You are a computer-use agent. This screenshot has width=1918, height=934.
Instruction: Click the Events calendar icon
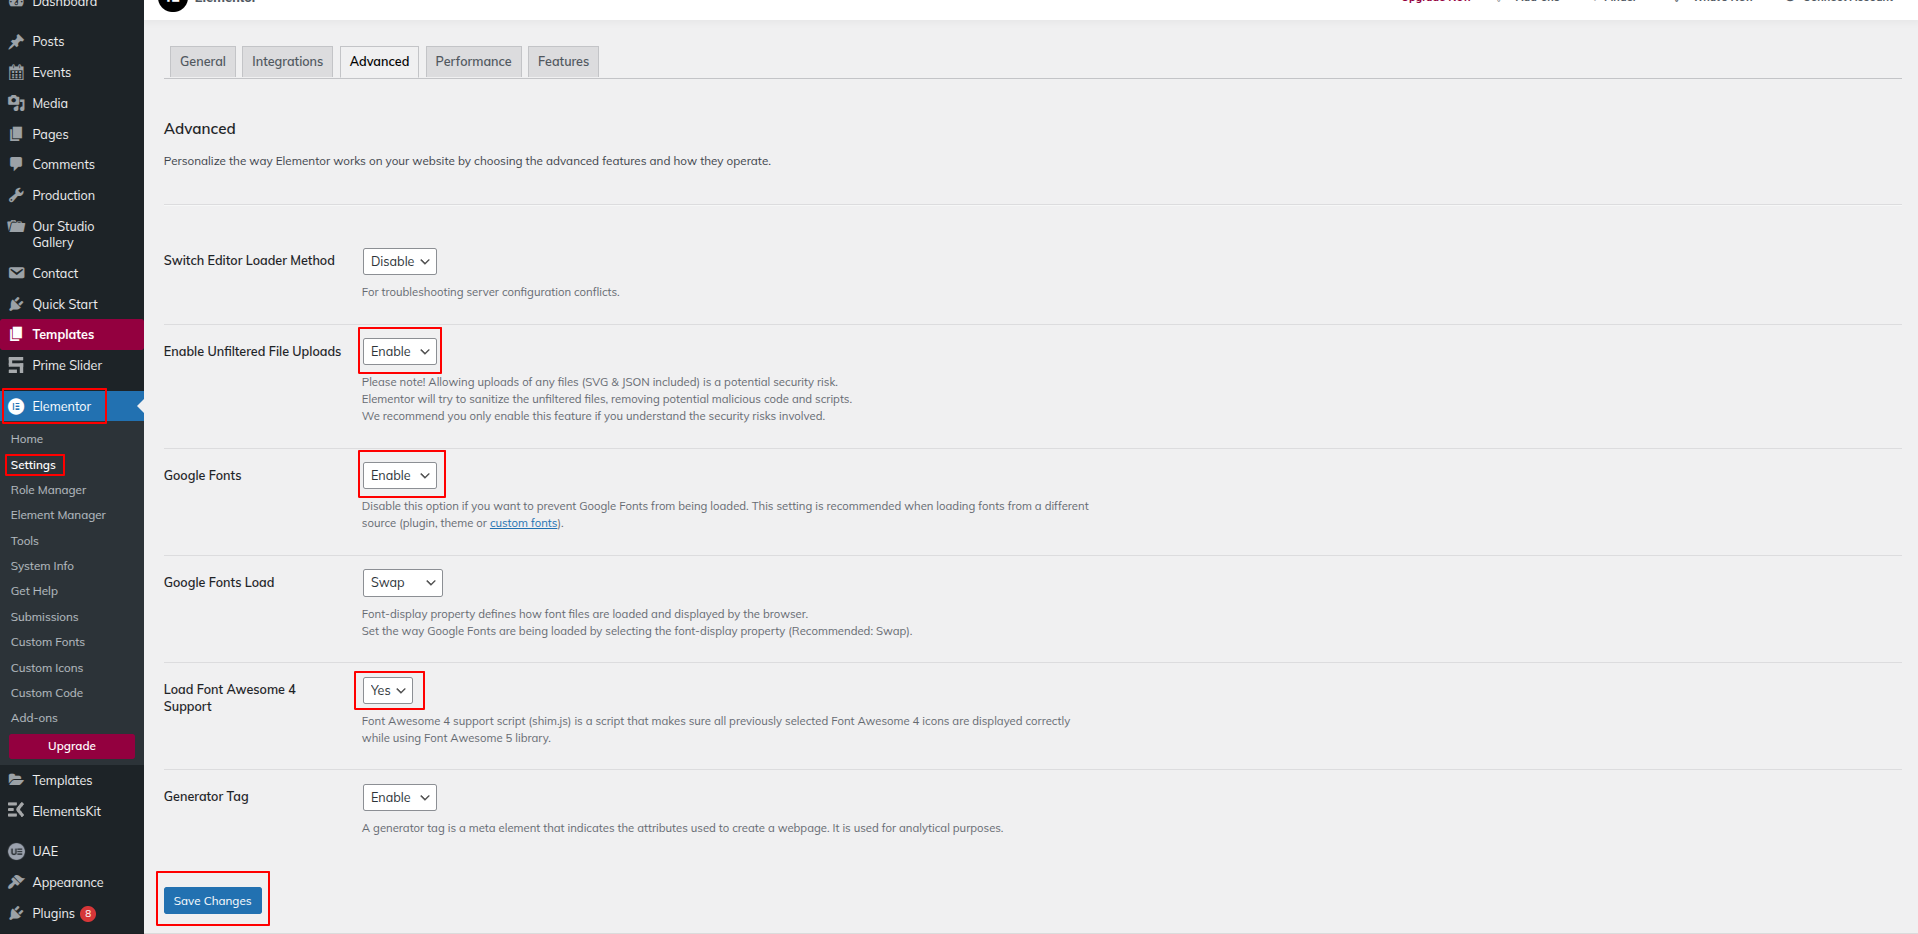click(16, 72)
